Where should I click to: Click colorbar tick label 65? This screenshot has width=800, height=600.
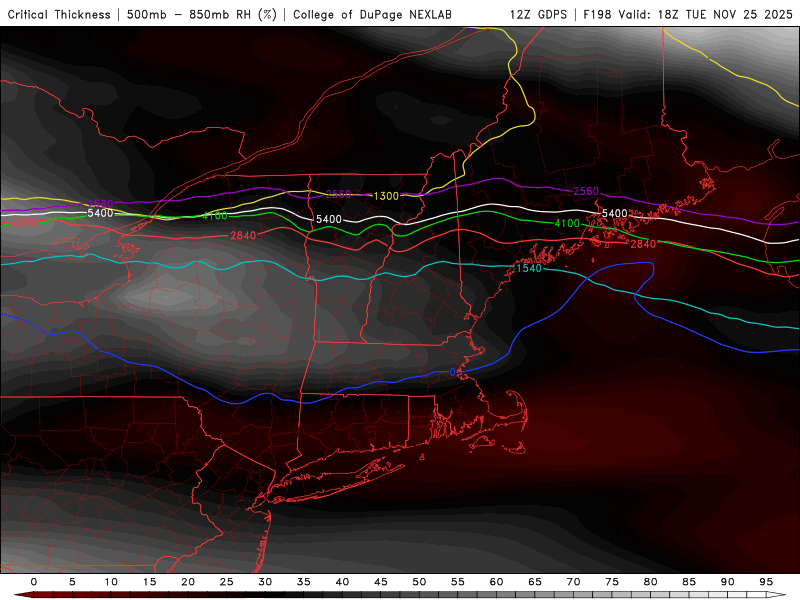(x=535, y=582)
